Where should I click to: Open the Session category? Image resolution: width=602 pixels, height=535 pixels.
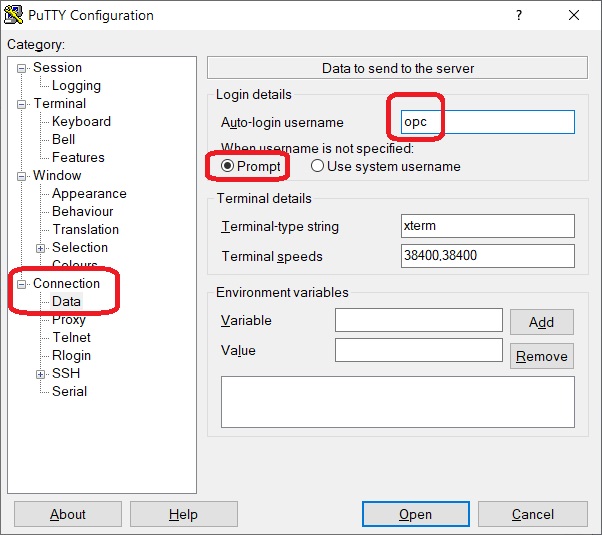pos(57,68)
